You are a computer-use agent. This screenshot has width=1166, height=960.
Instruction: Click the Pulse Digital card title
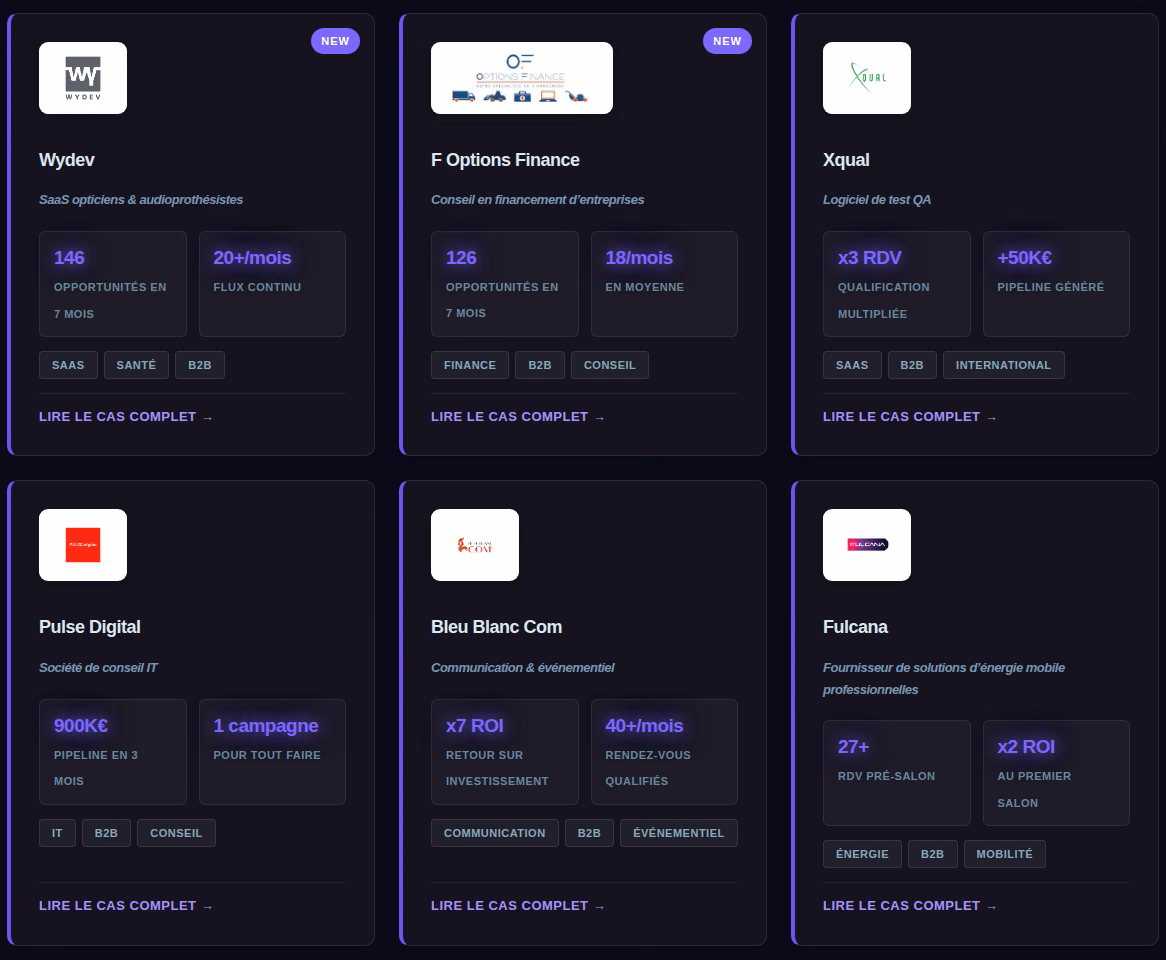click(x=90, y=627)
